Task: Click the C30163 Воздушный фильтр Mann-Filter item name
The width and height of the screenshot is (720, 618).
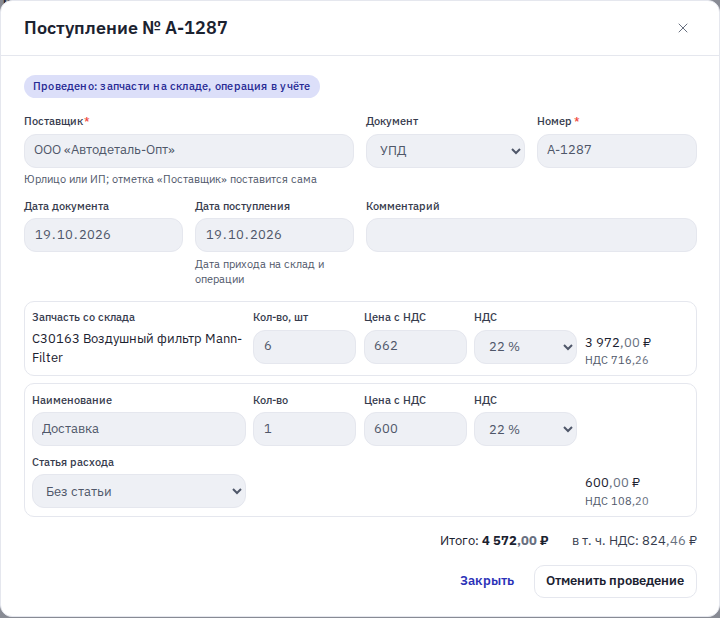Action: point(137,348)
